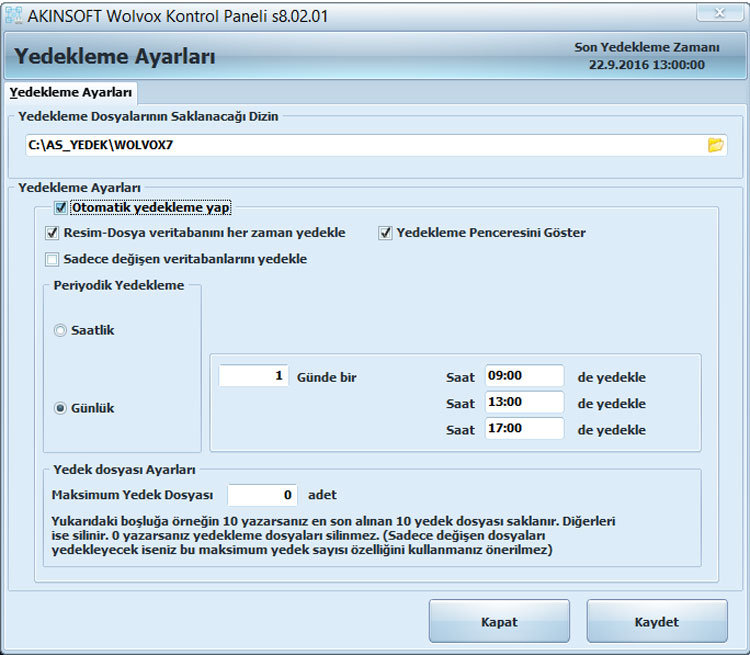Toggle Resim-Dosya veritabanını her zaman yedekle
Image resolution: width=750 pixels, height=655 pixels.
[x=51, y=233]
